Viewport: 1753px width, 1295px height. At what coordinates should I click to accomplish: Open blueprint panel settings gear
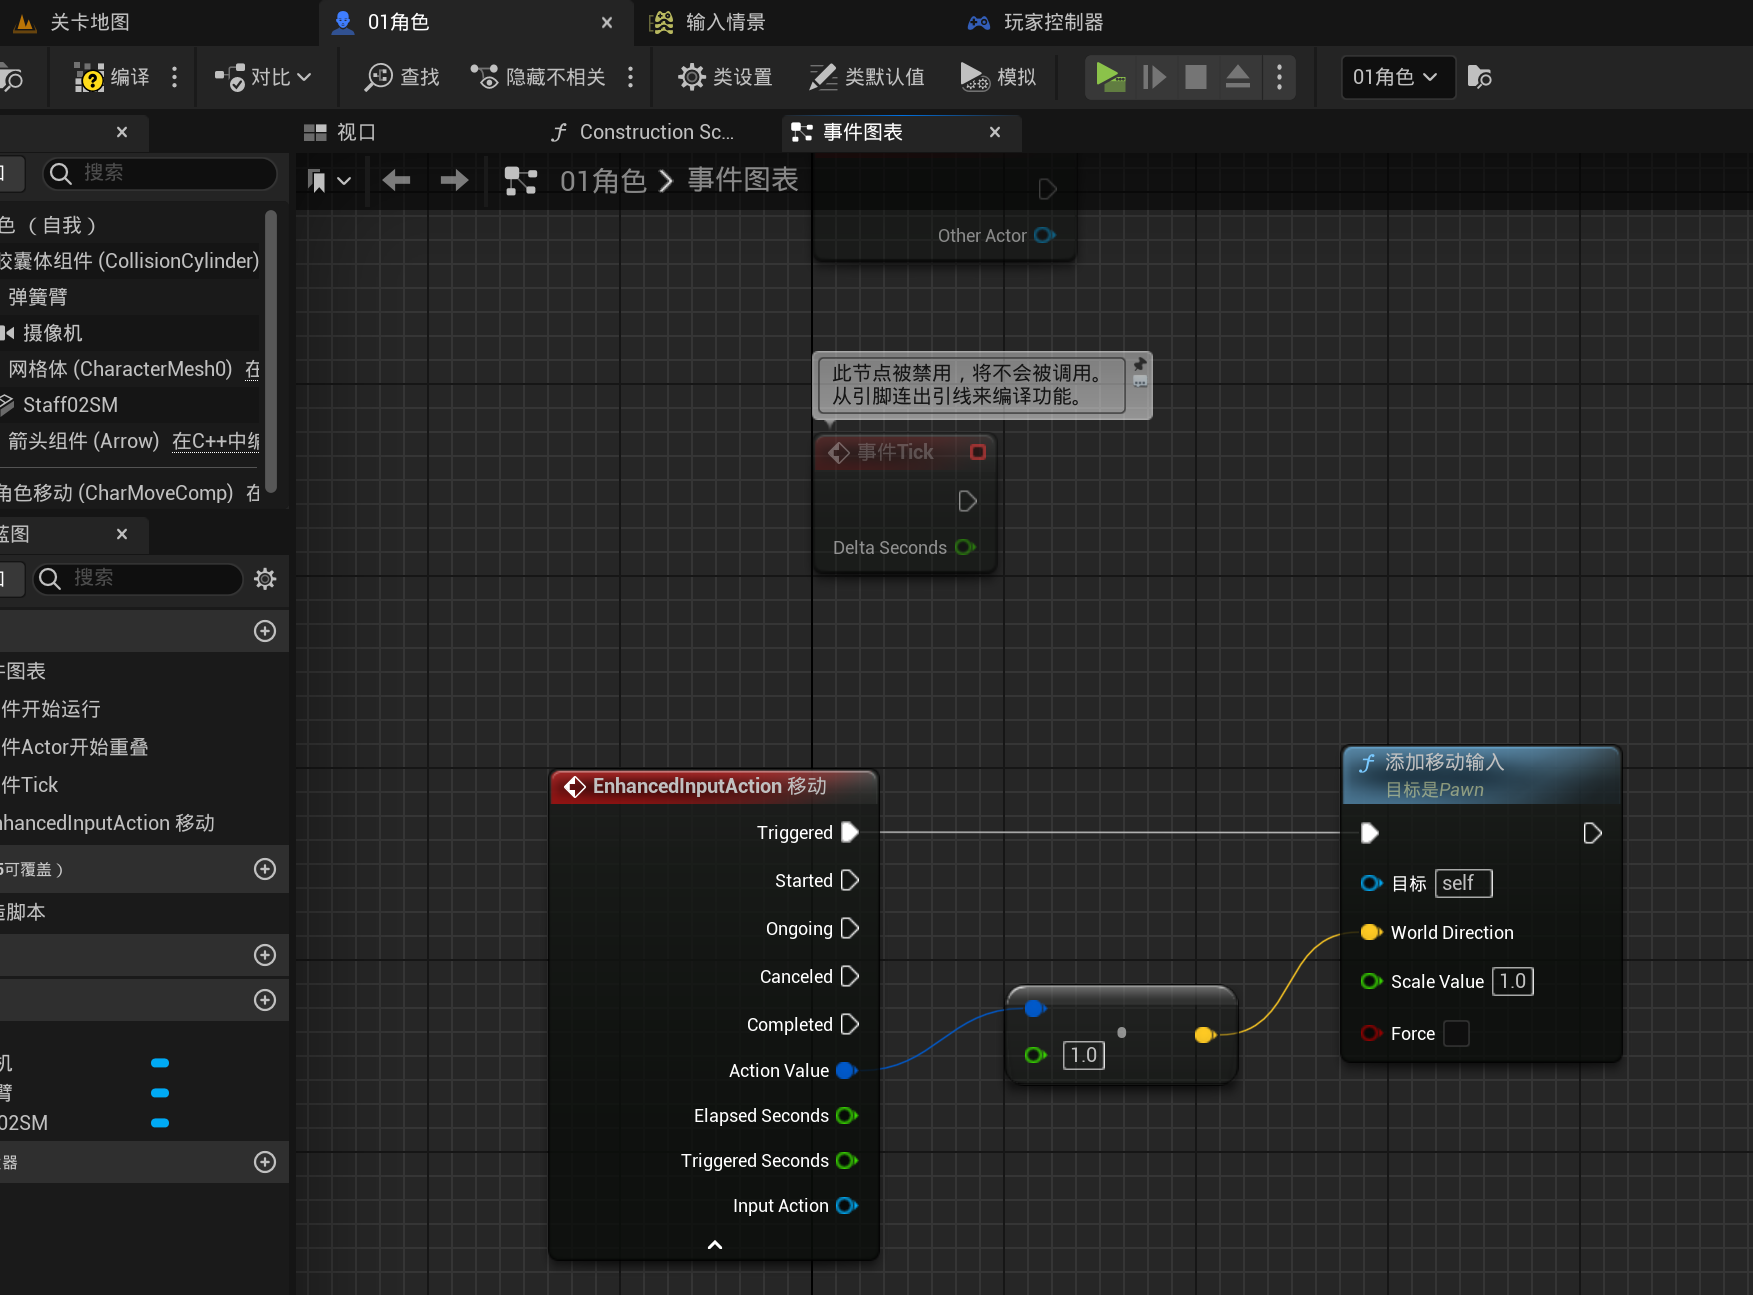point(265,579)
